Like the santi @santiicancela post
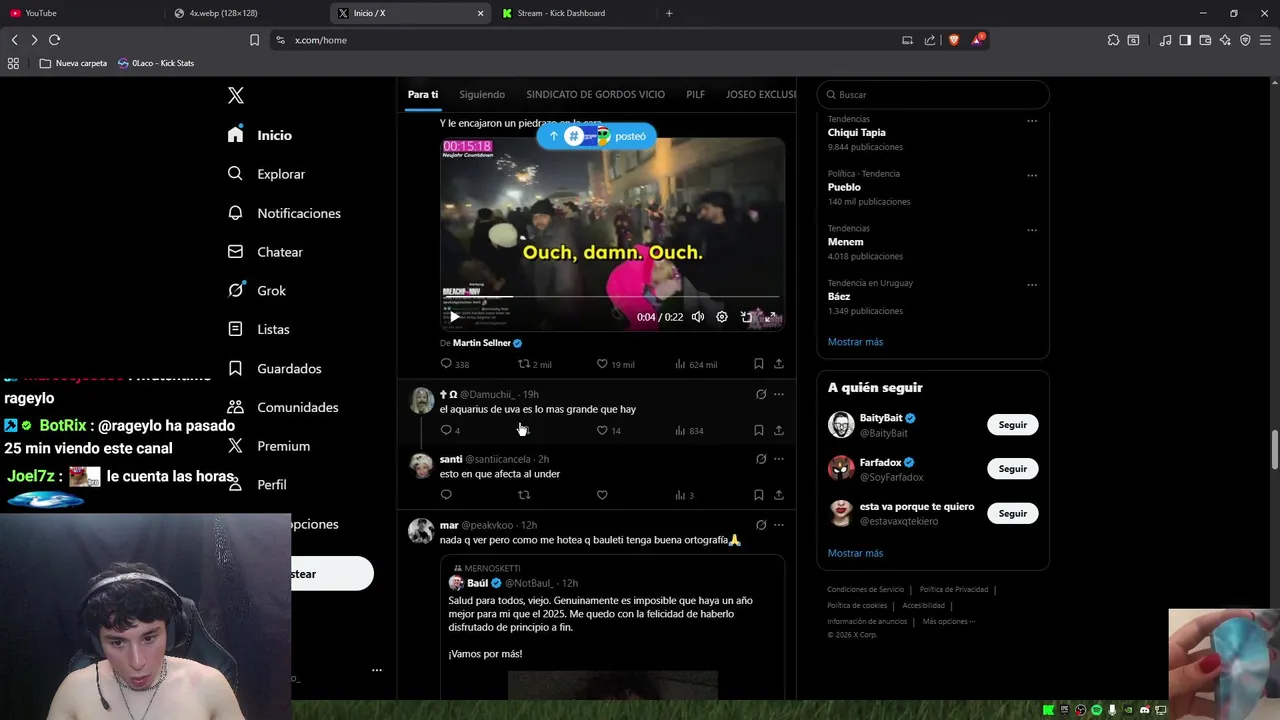Screen dimensions: 1280x720 (x=602, y=495)
